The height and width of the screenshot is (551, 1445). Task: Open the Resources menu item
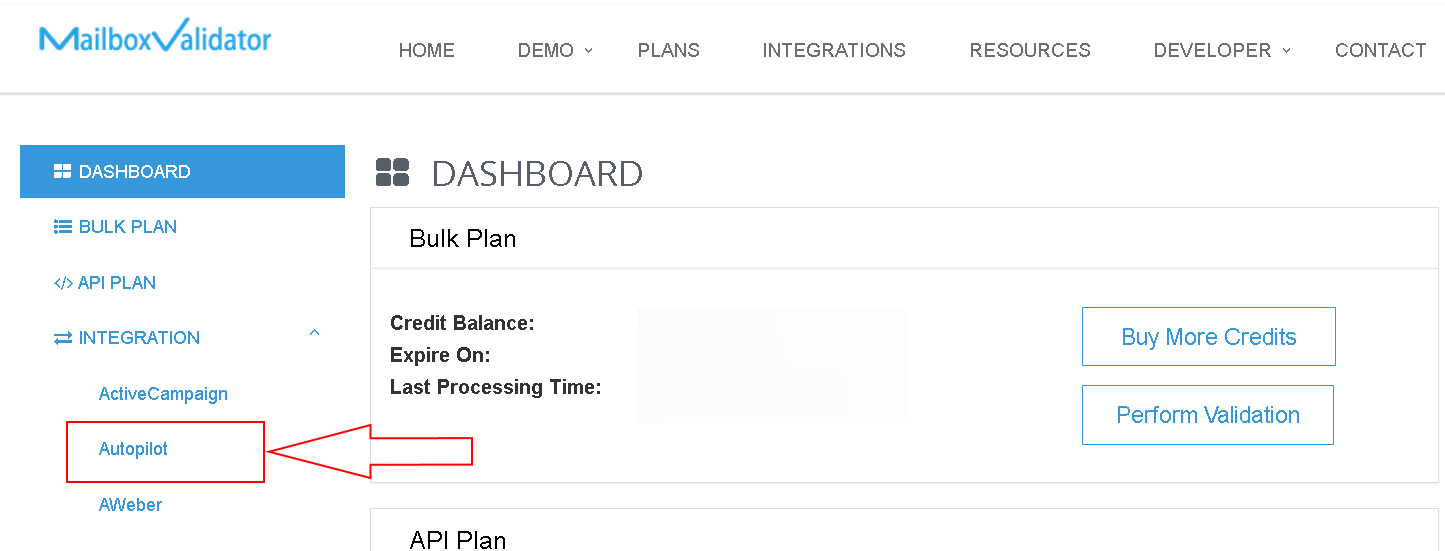[x=1030, y=50]
